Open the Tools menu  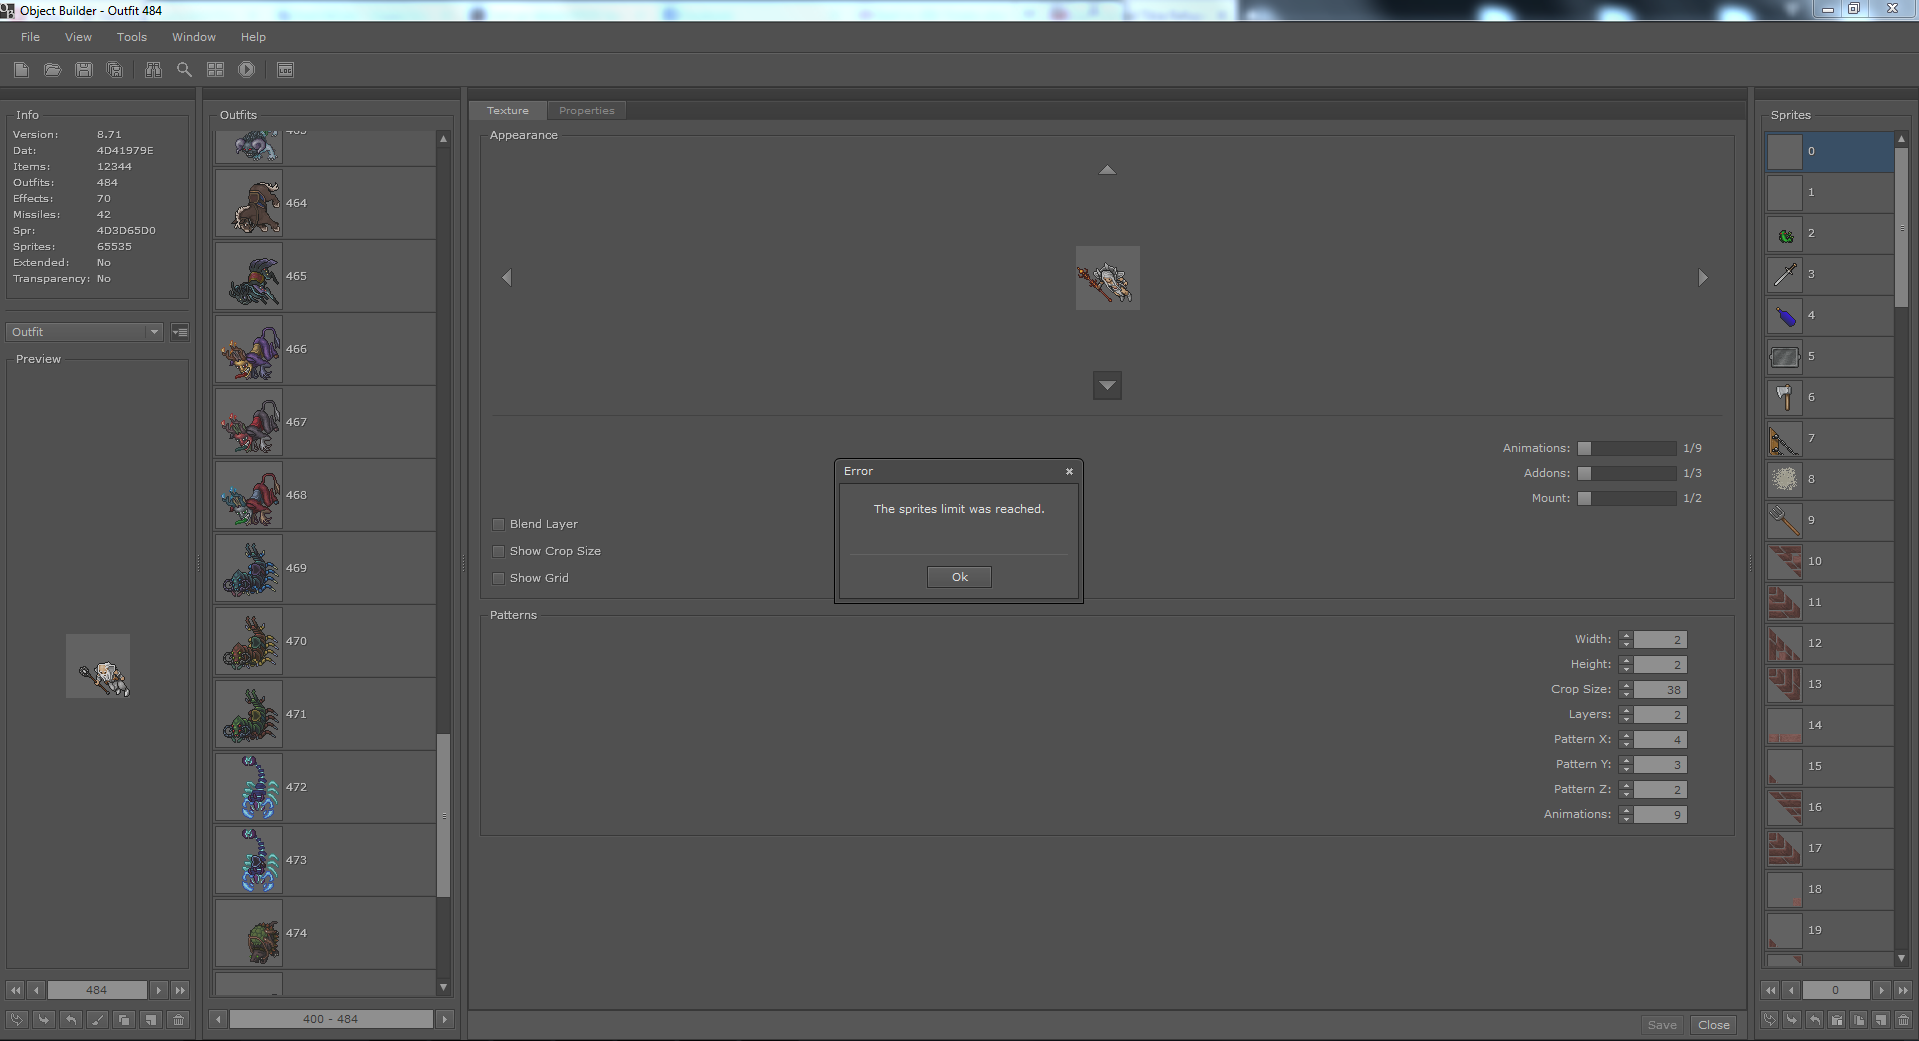click(132, 37)
